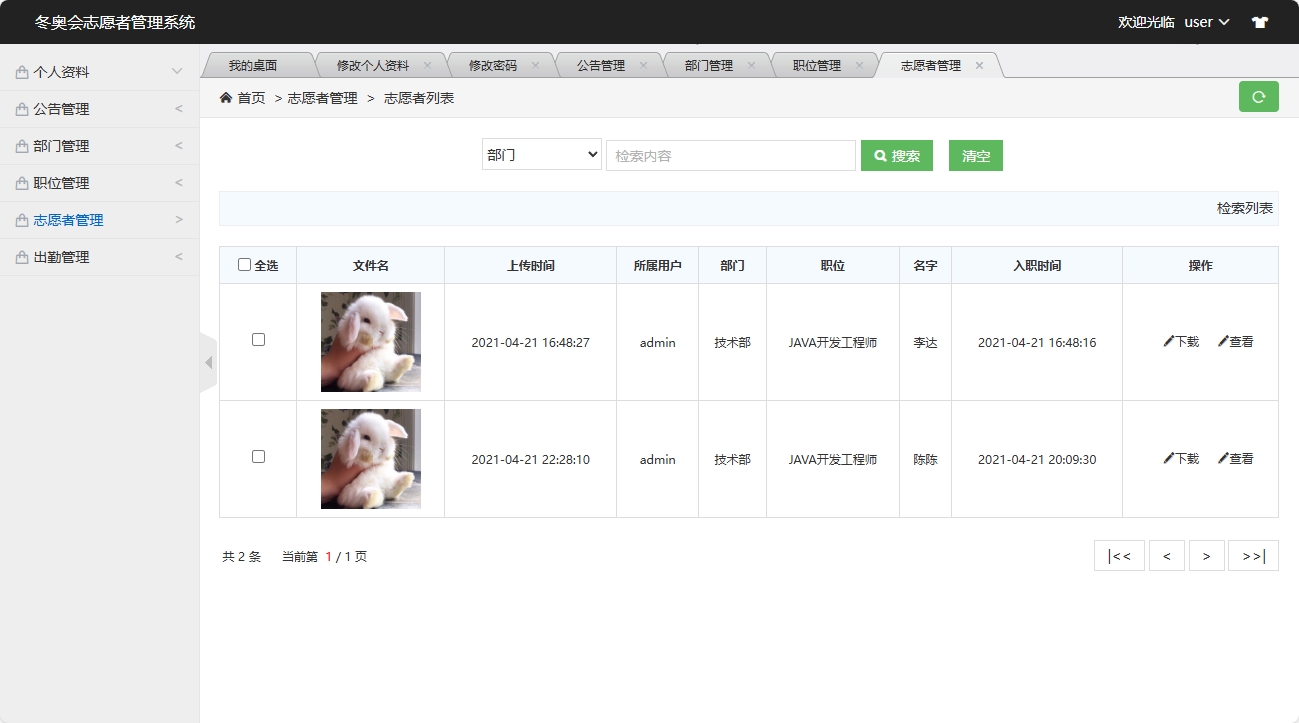The image size is (1299, 723).
Task: Click the T-shirt icon in the top bar
Action: [1259, 21]
